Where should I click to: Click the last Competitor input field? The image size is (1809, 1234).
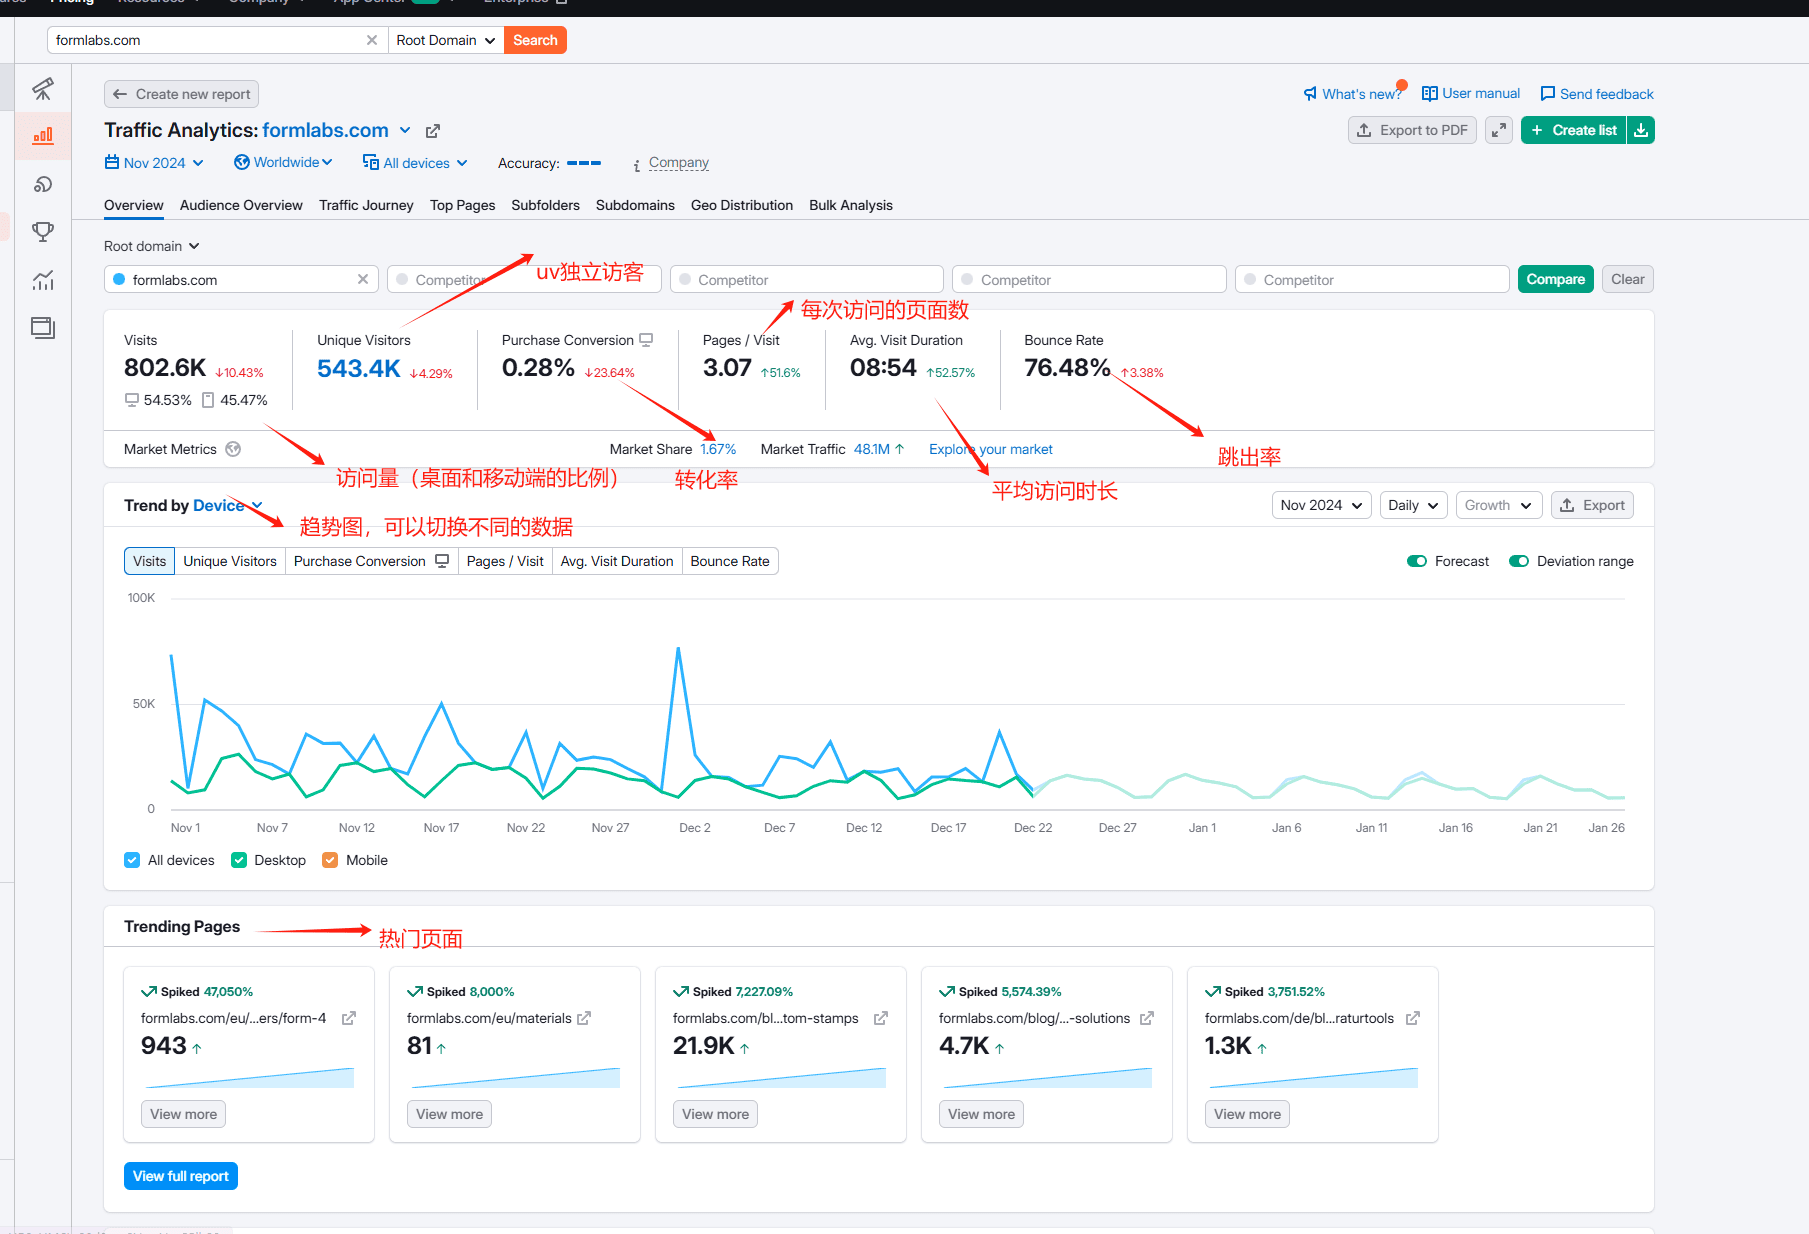pos(1372,279)
